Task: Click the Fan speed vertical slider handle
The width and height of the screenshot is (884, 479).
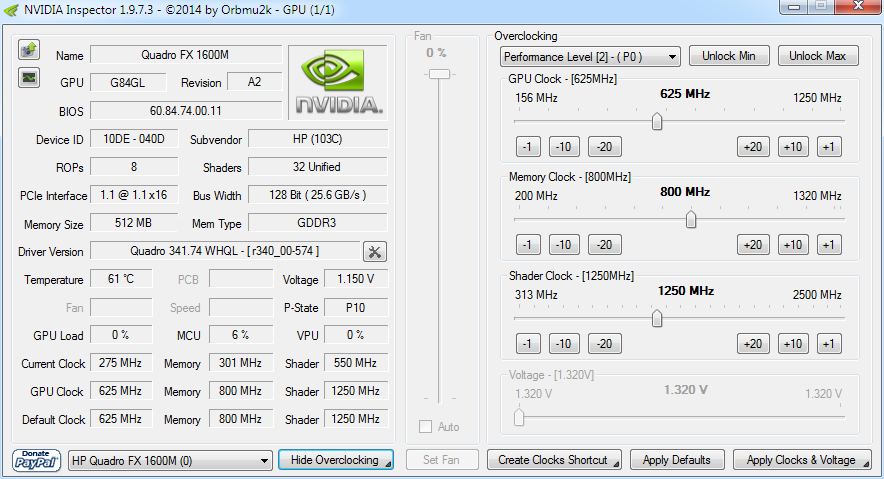Action: [439, 74]
